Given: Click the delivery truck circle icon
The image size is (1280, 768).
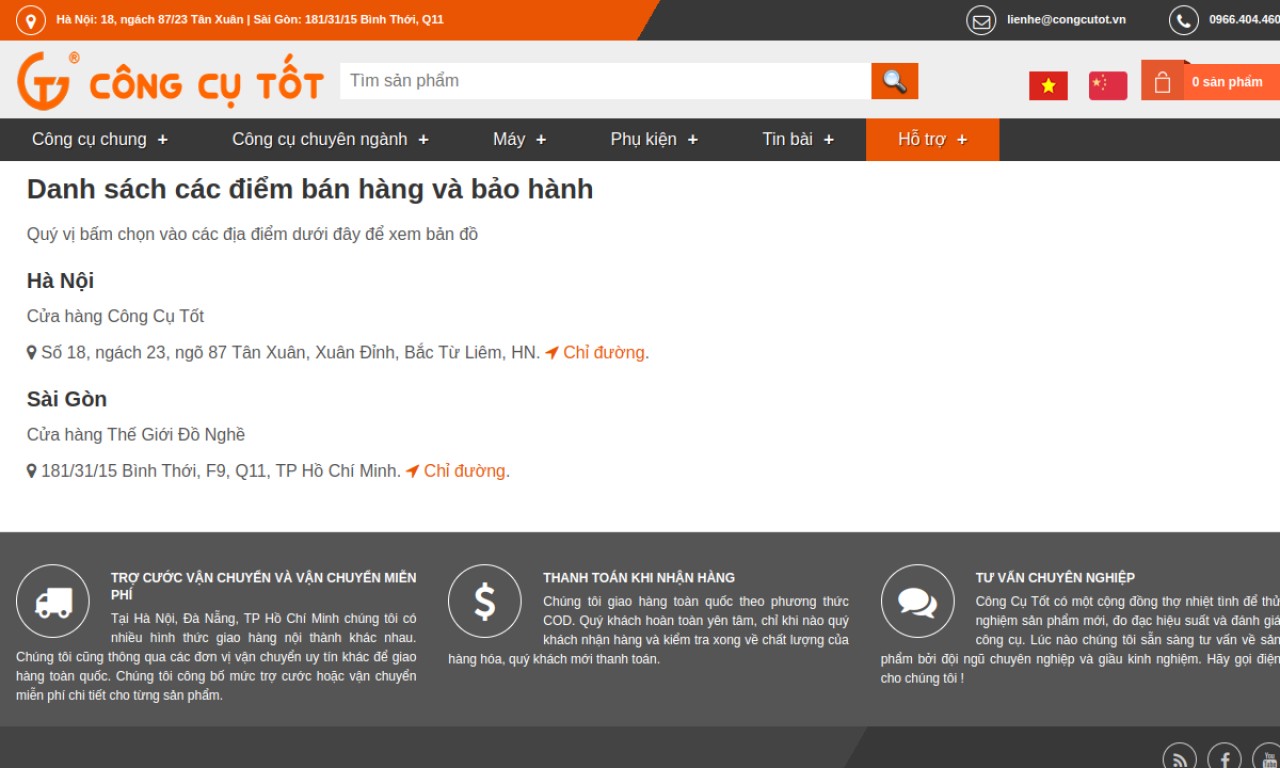Looking at the screenshot, I should pos(53,601).
